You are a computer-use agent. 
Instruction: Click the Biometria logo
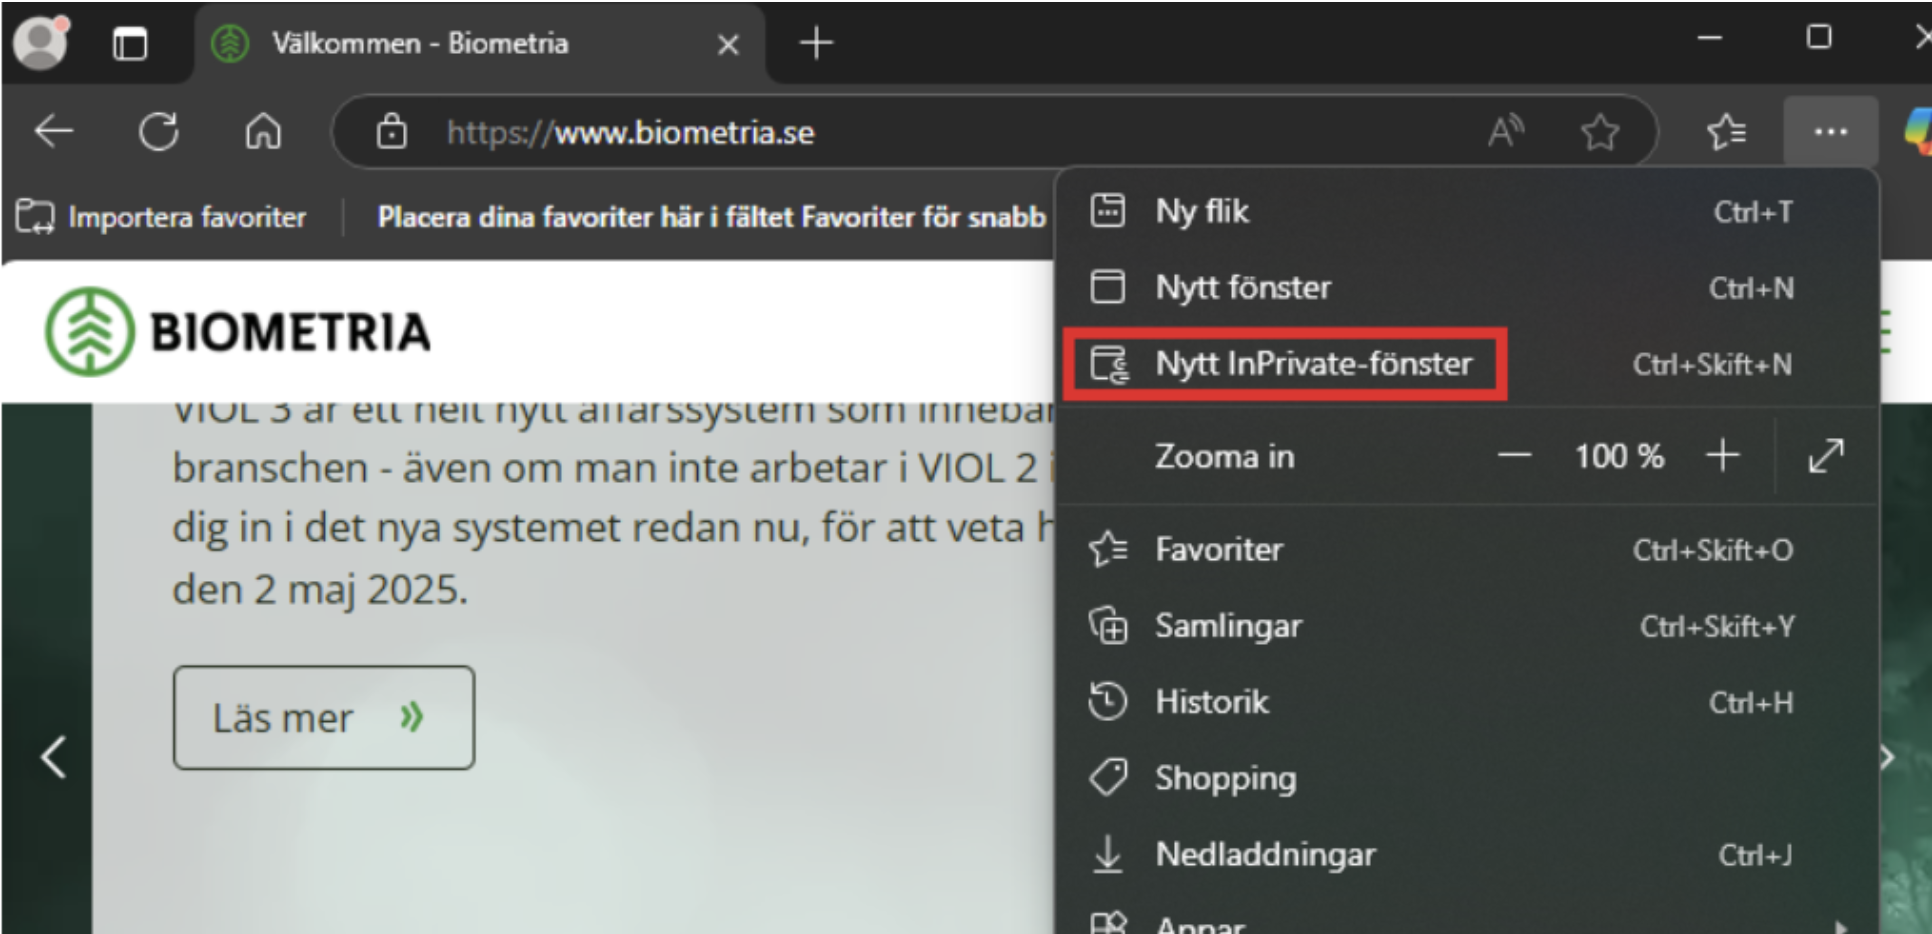[x=238, y=332]
